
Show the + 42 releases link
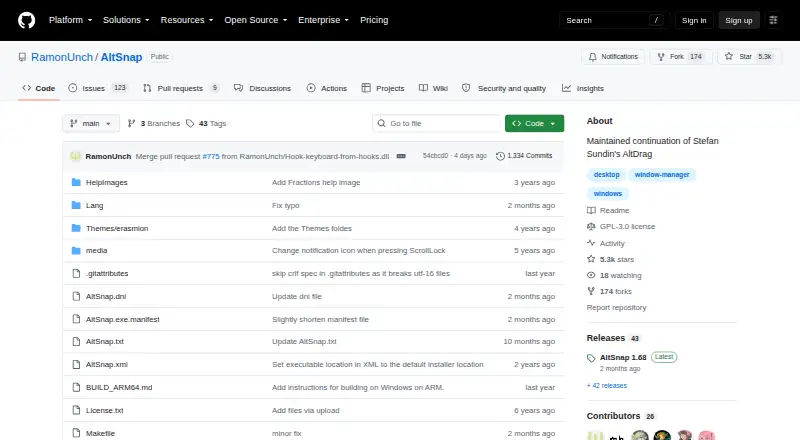607,385
